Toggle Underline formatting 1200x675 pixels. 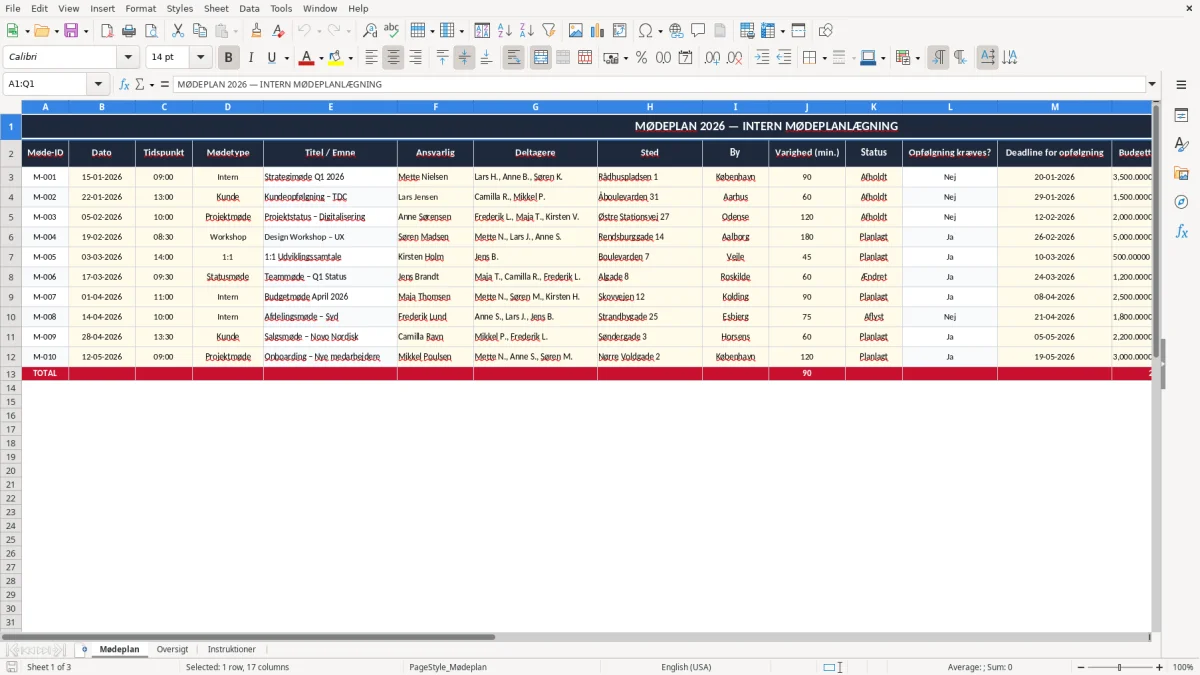coord(272,58)
